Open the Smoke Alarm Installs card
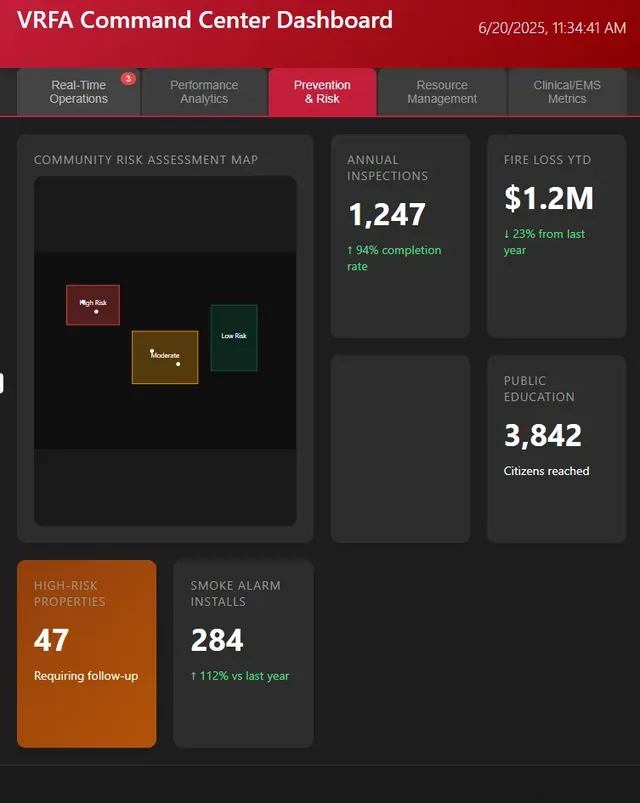This screenshot has height=803, width=640. [243, 653]
